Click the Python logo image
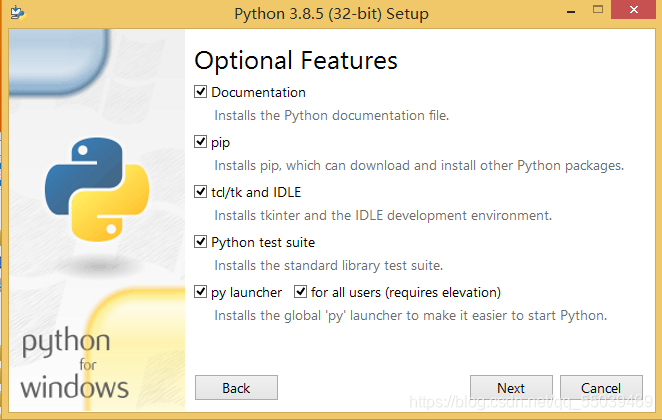Screen dimensions: 662x420 tap(97, 190)
